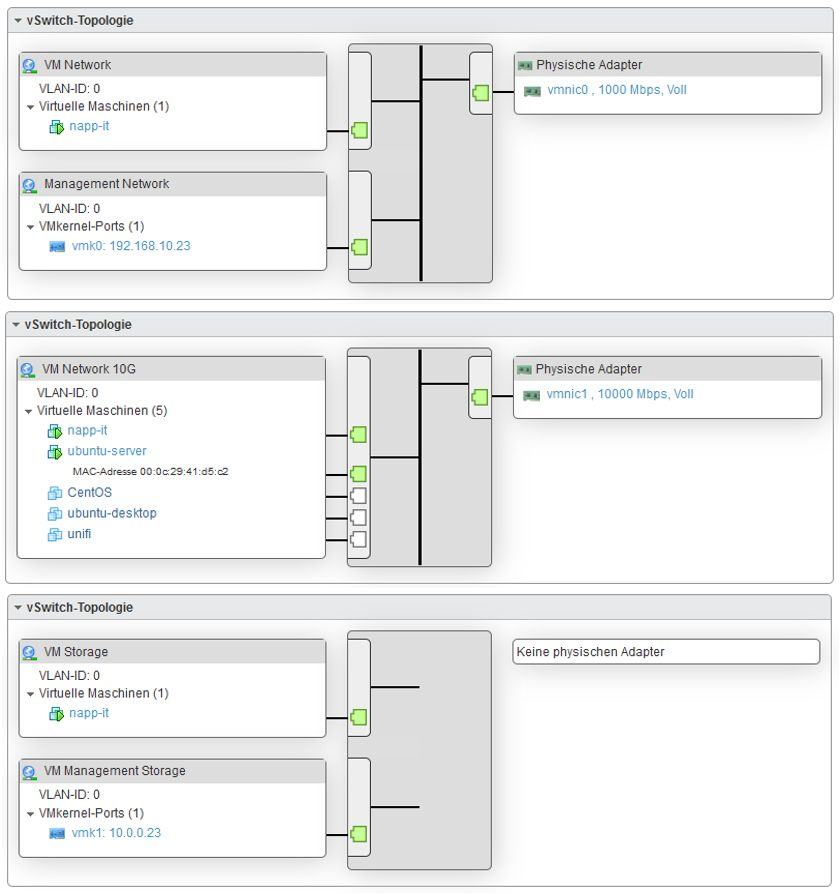Click the green port connector for ubuntu-server
Viewport: 840px width, 894px height.
point(358,473)
